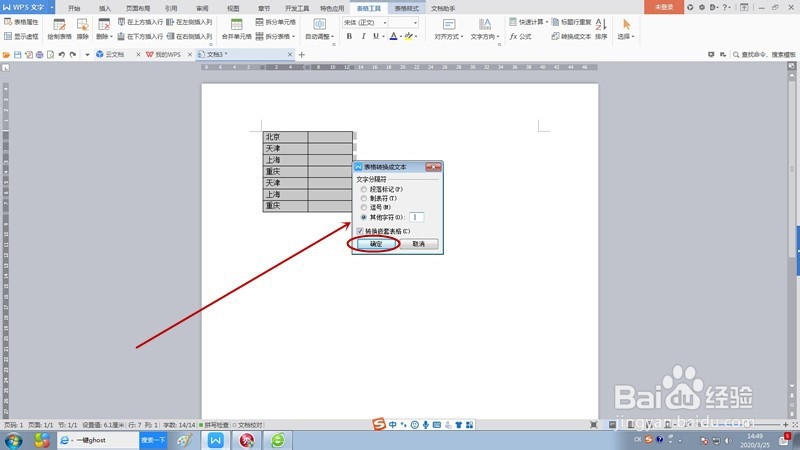Screen dimensions: 800x450
Task: Apply the highlight color pen
Action: click(x=409, y=36)
